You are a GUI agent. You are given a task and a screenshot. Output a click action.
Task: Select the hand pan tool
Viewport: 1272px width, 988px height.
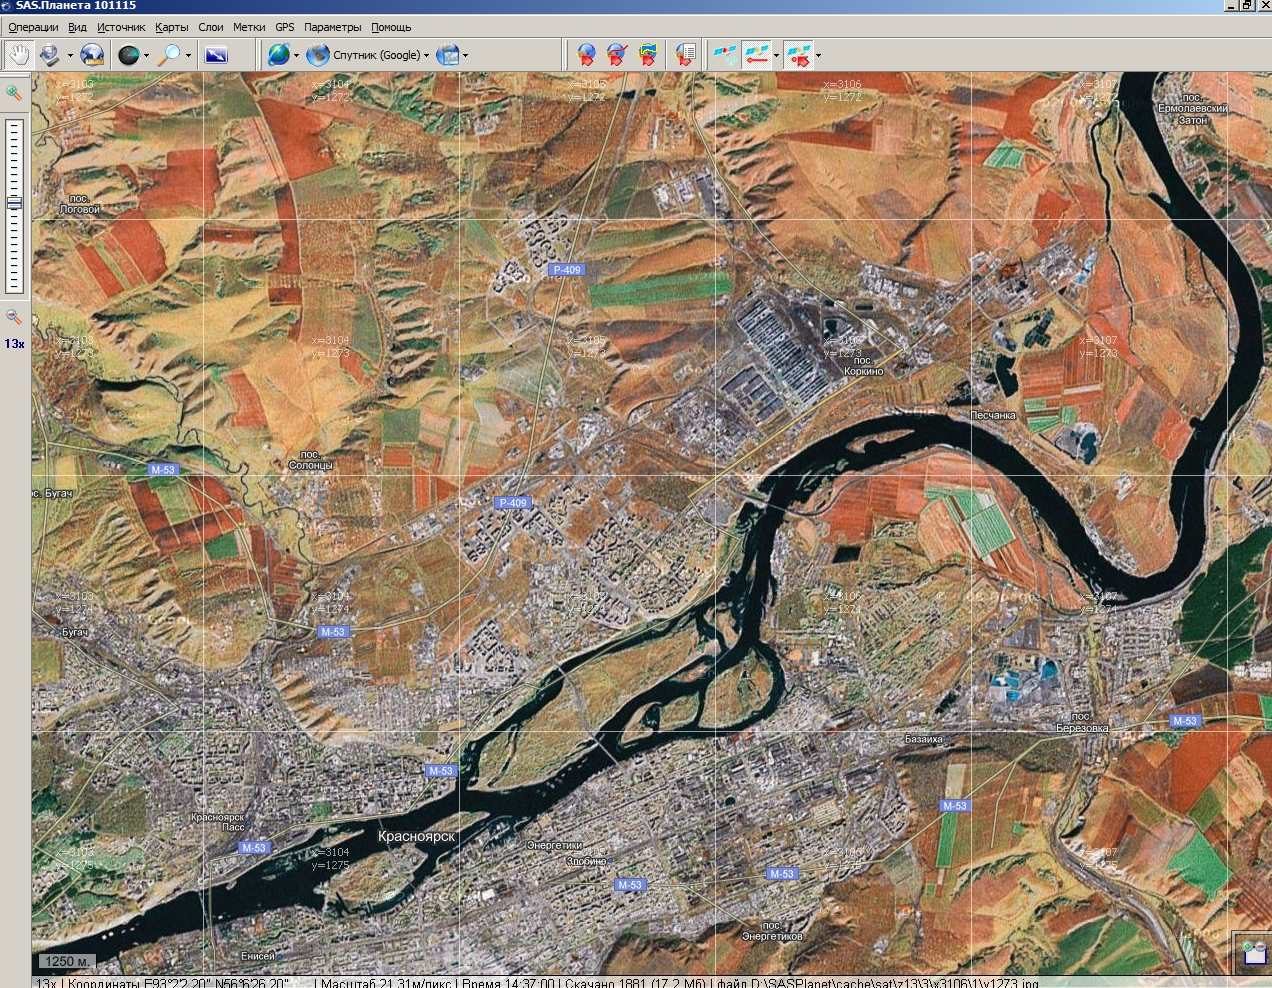pos(17,55)
